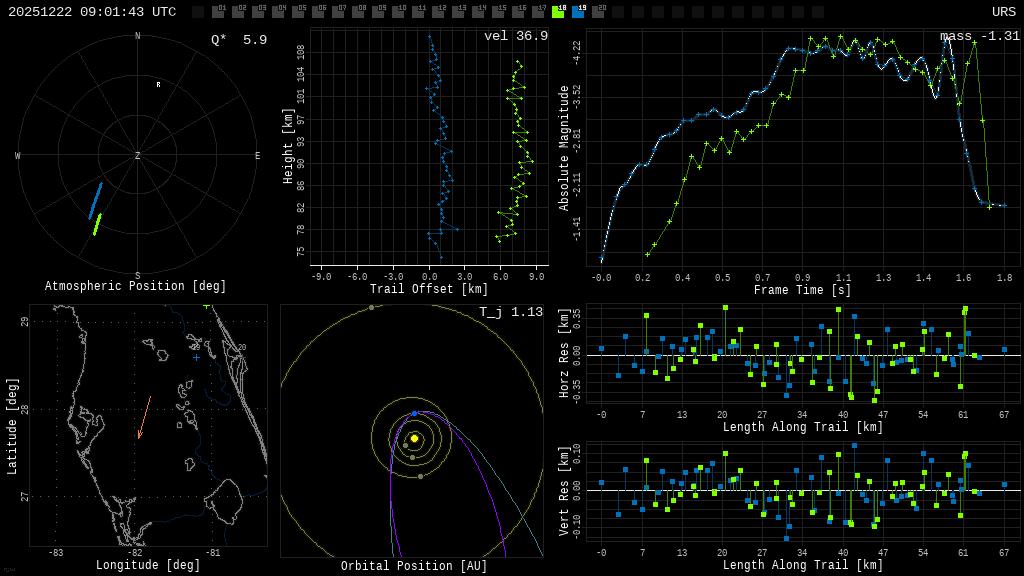Click the green meteor trail in sky plot

(x=97, y=225)
